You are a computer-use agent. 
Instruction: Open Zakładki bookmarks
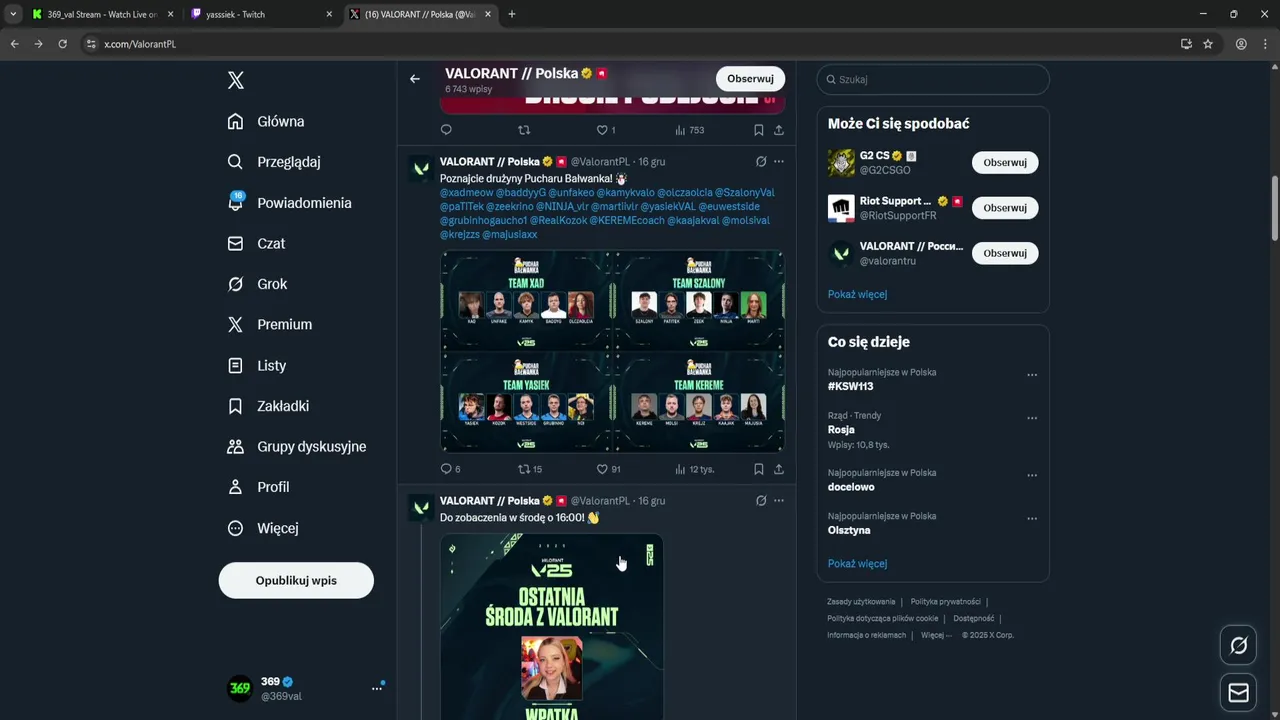point(268,406)
